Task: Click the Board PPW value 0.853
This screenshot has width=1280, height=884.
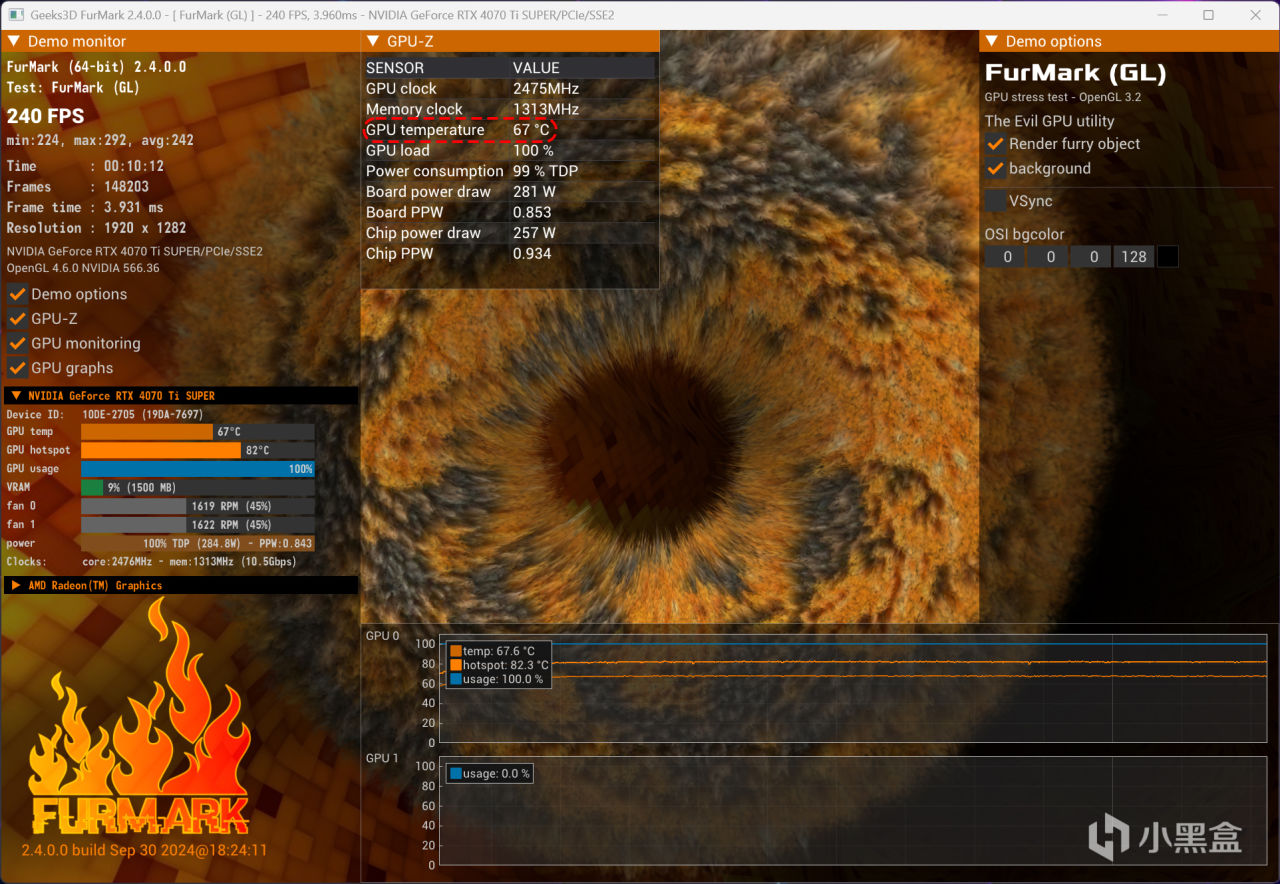Action: (x=532, y=212)
